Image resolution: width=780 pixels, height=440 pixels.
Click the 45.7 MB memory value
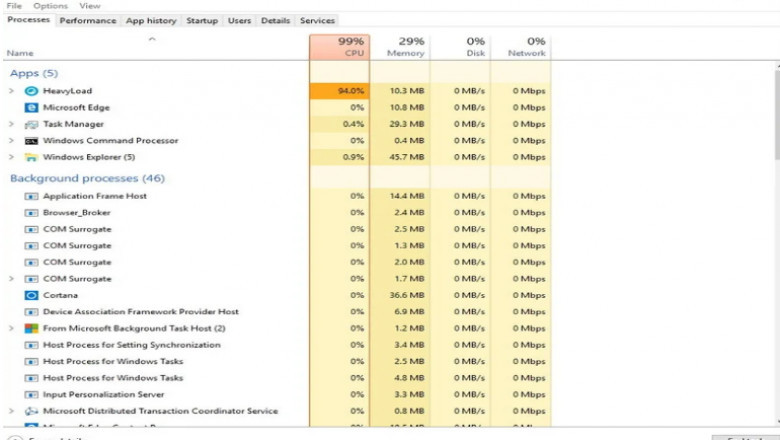point(406,157)
